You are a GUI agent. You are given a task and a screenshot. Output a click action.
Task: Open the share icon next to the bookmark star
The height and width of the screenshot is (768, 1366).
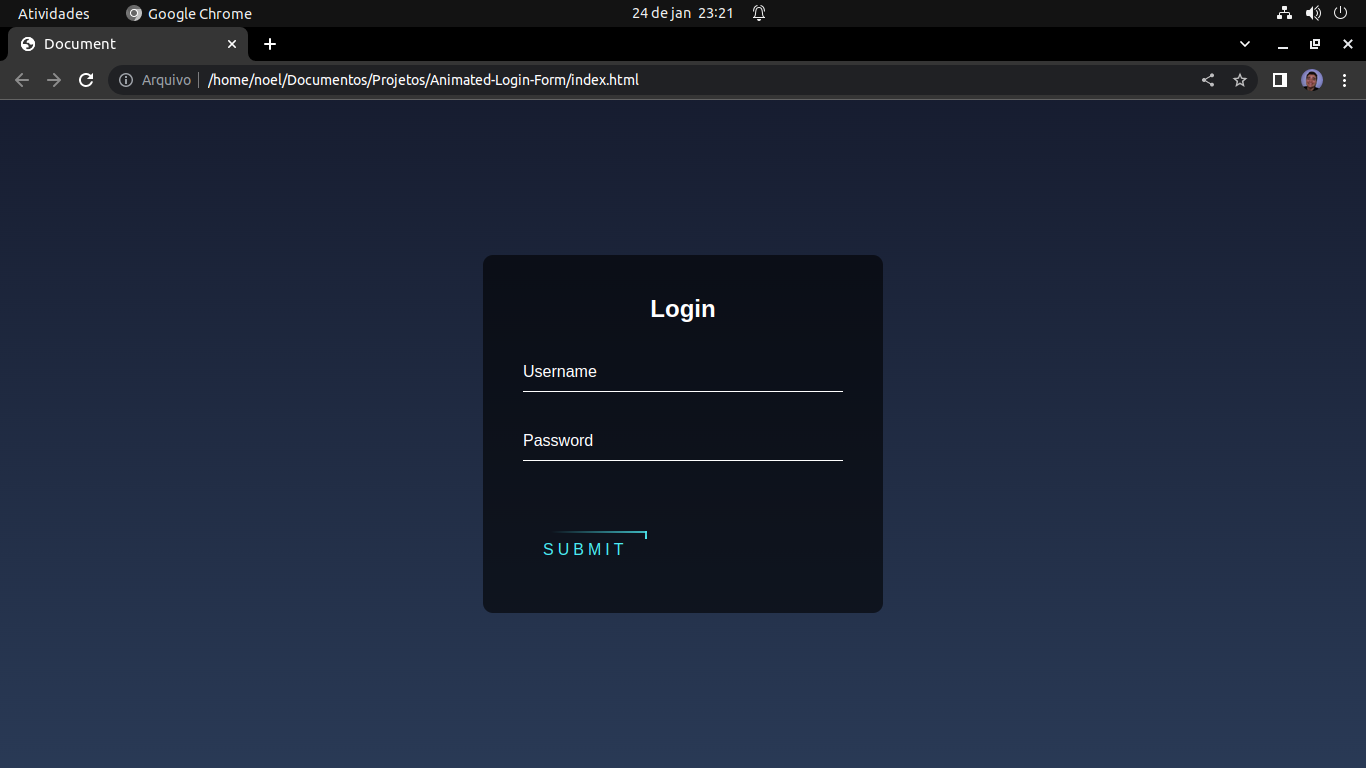[1207, 79]
